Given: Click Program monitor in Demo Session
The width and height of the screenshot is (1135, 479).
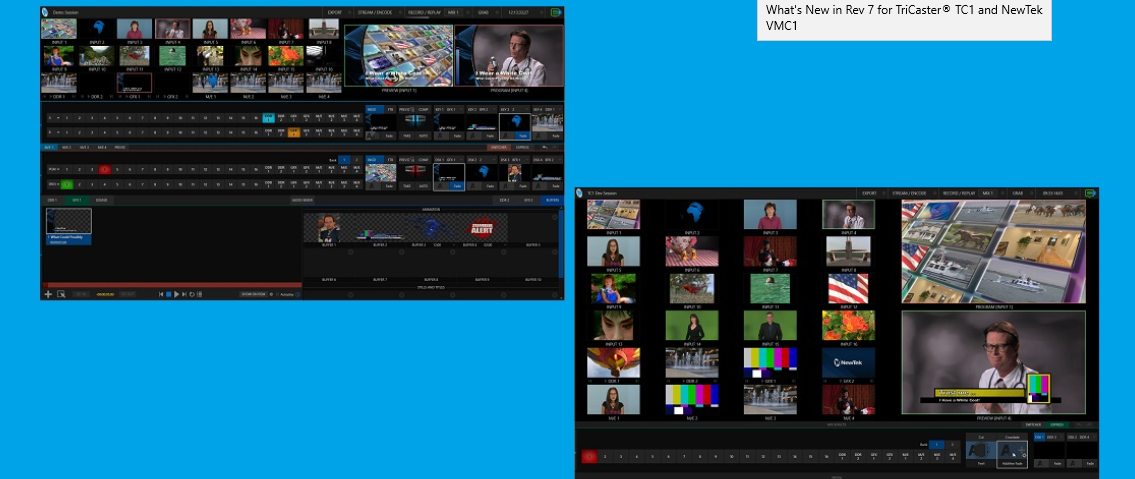Looking at the screenshot, I should point(509,56).
